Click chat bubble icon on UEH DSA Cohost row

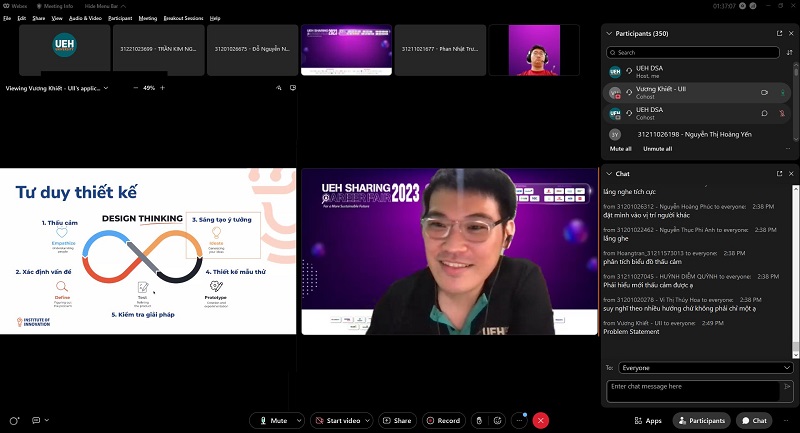[764, 114]
